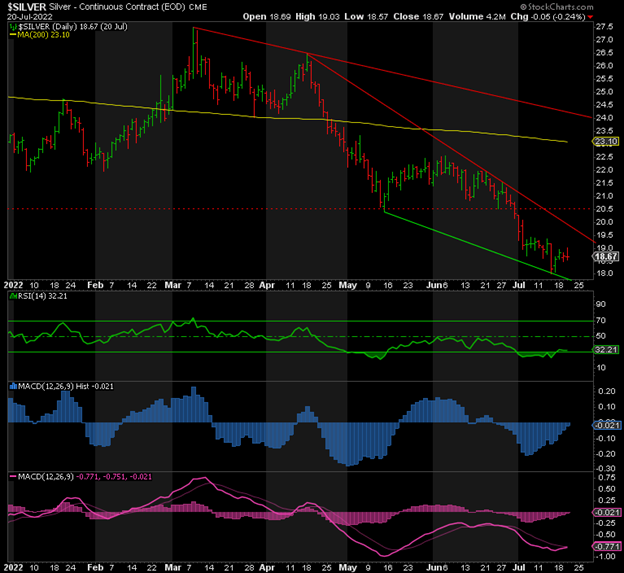Image resolution: width=624 pixels, height=573 pixels.
Task: Click the chart date 20-Jul-2022
Action: point(29,17)
